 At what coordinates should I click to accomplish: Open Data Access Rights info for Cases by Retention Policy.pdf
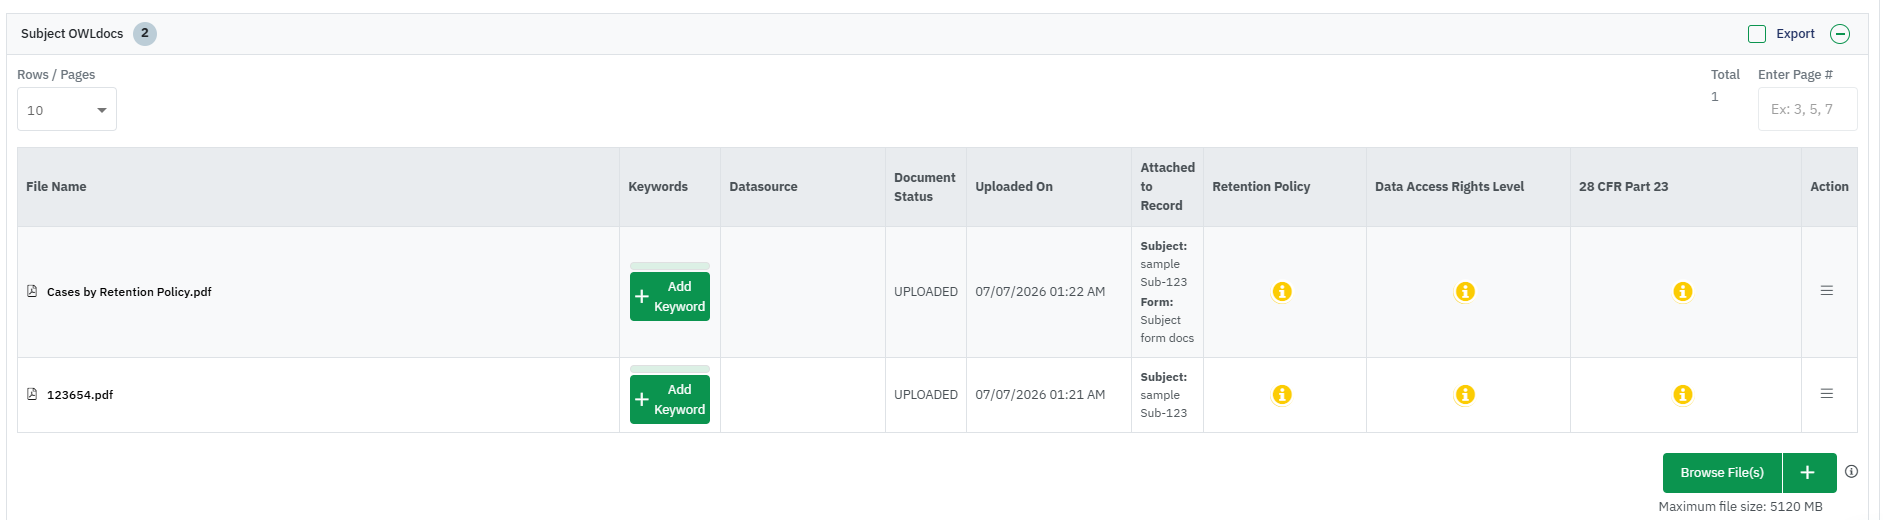click(x=1465, y=292)
